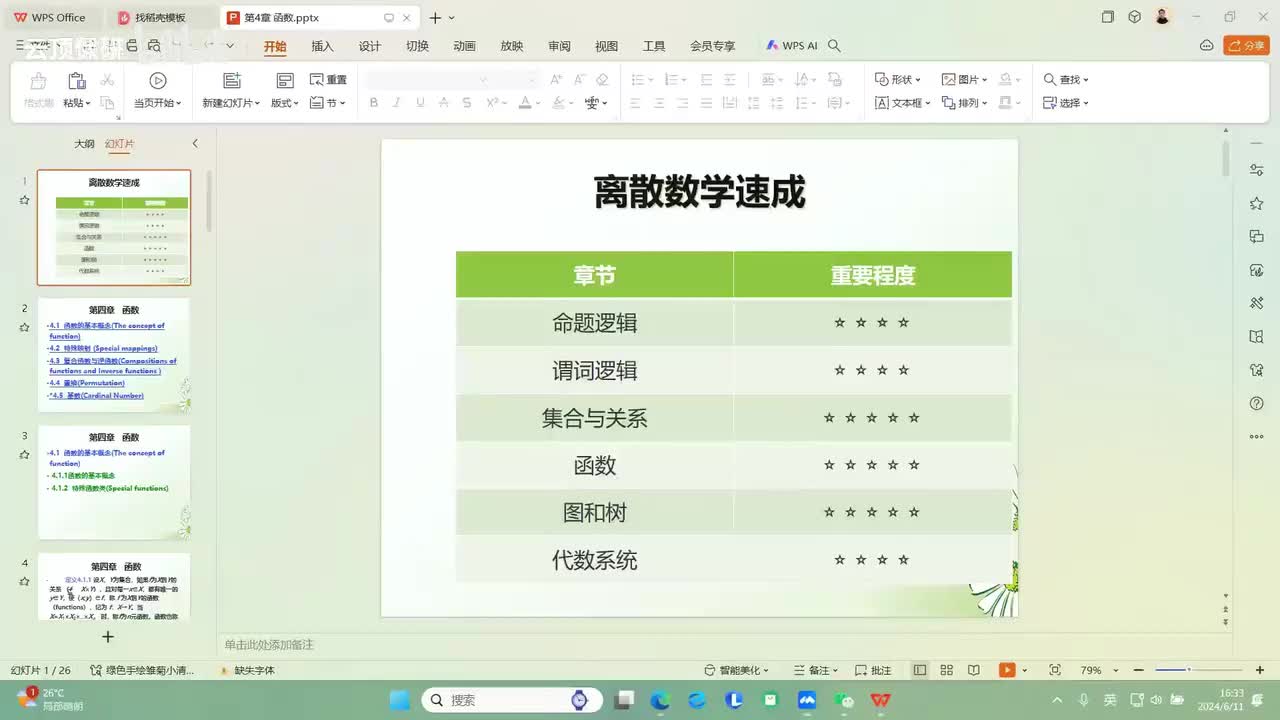Switch to normal view icon
This screenshot has width=1280, height=720.
point(920,670)
